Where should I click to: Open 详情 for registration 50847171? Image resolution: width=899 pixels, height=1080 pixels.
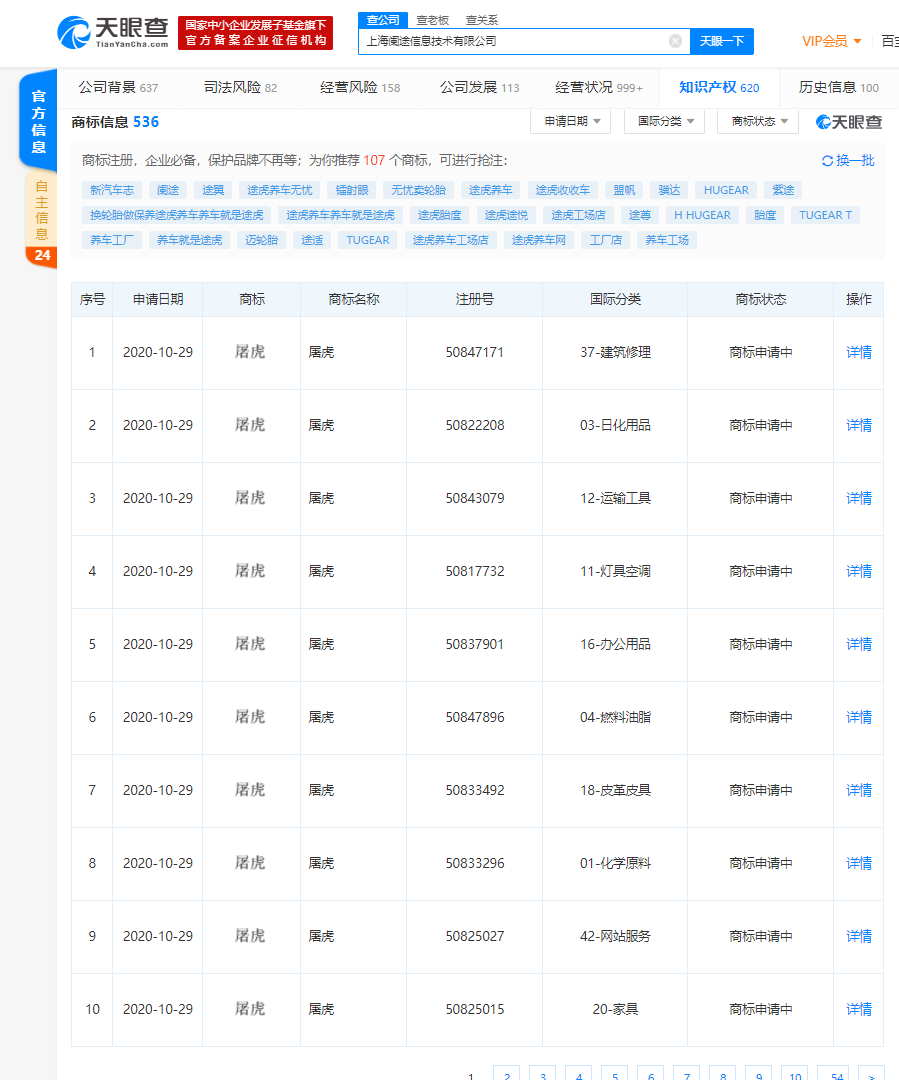click(858, 352)
